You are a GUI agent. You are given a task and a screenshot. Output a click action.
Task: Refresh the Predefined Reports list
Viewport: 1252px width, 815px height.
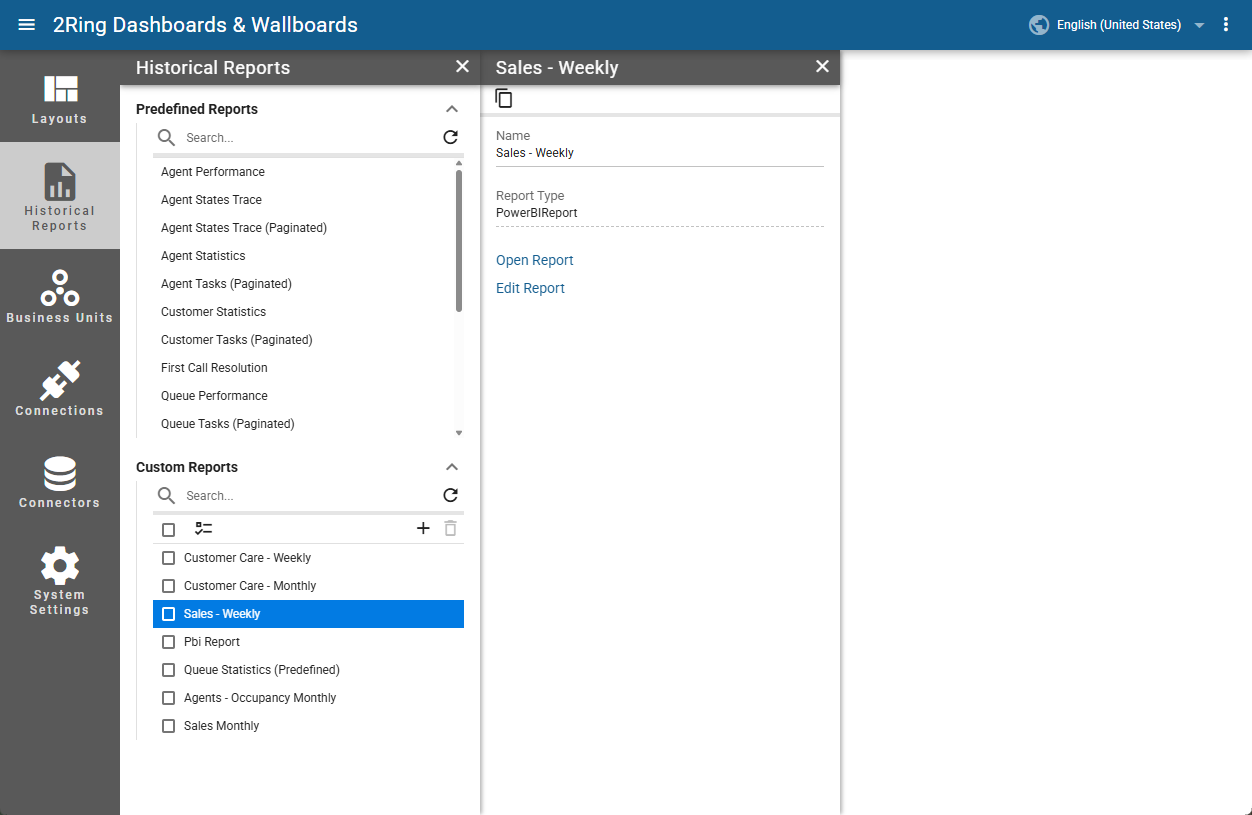click(x=451, y=137)
